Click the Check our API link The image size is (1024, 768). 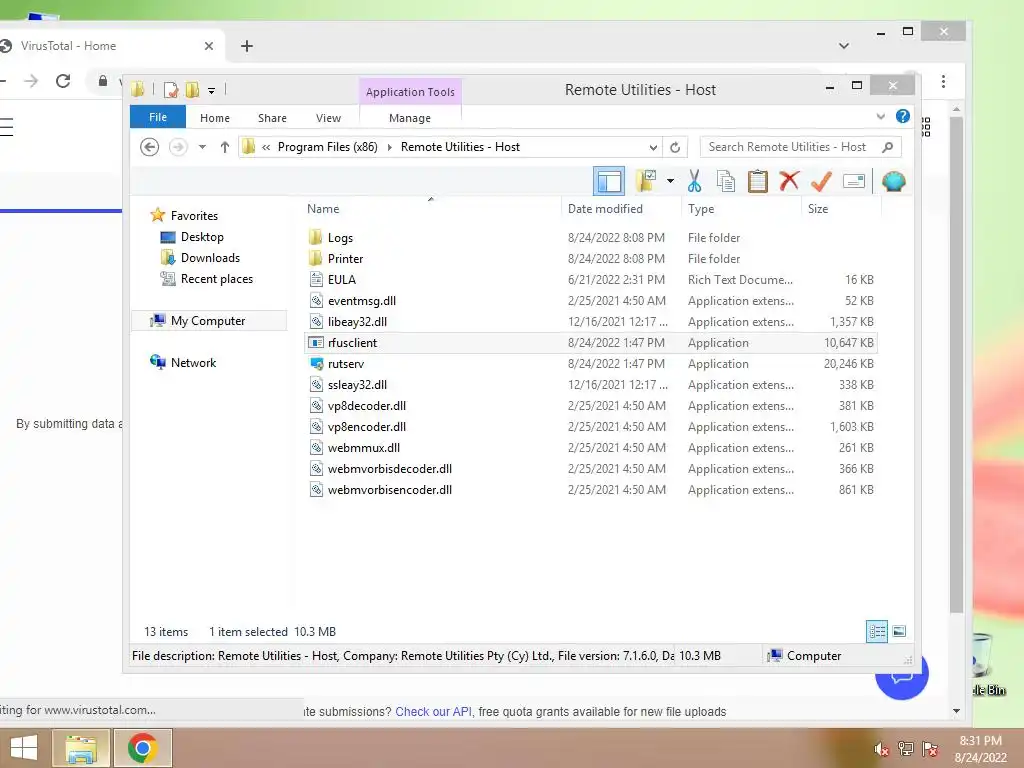tap(433, 712)
